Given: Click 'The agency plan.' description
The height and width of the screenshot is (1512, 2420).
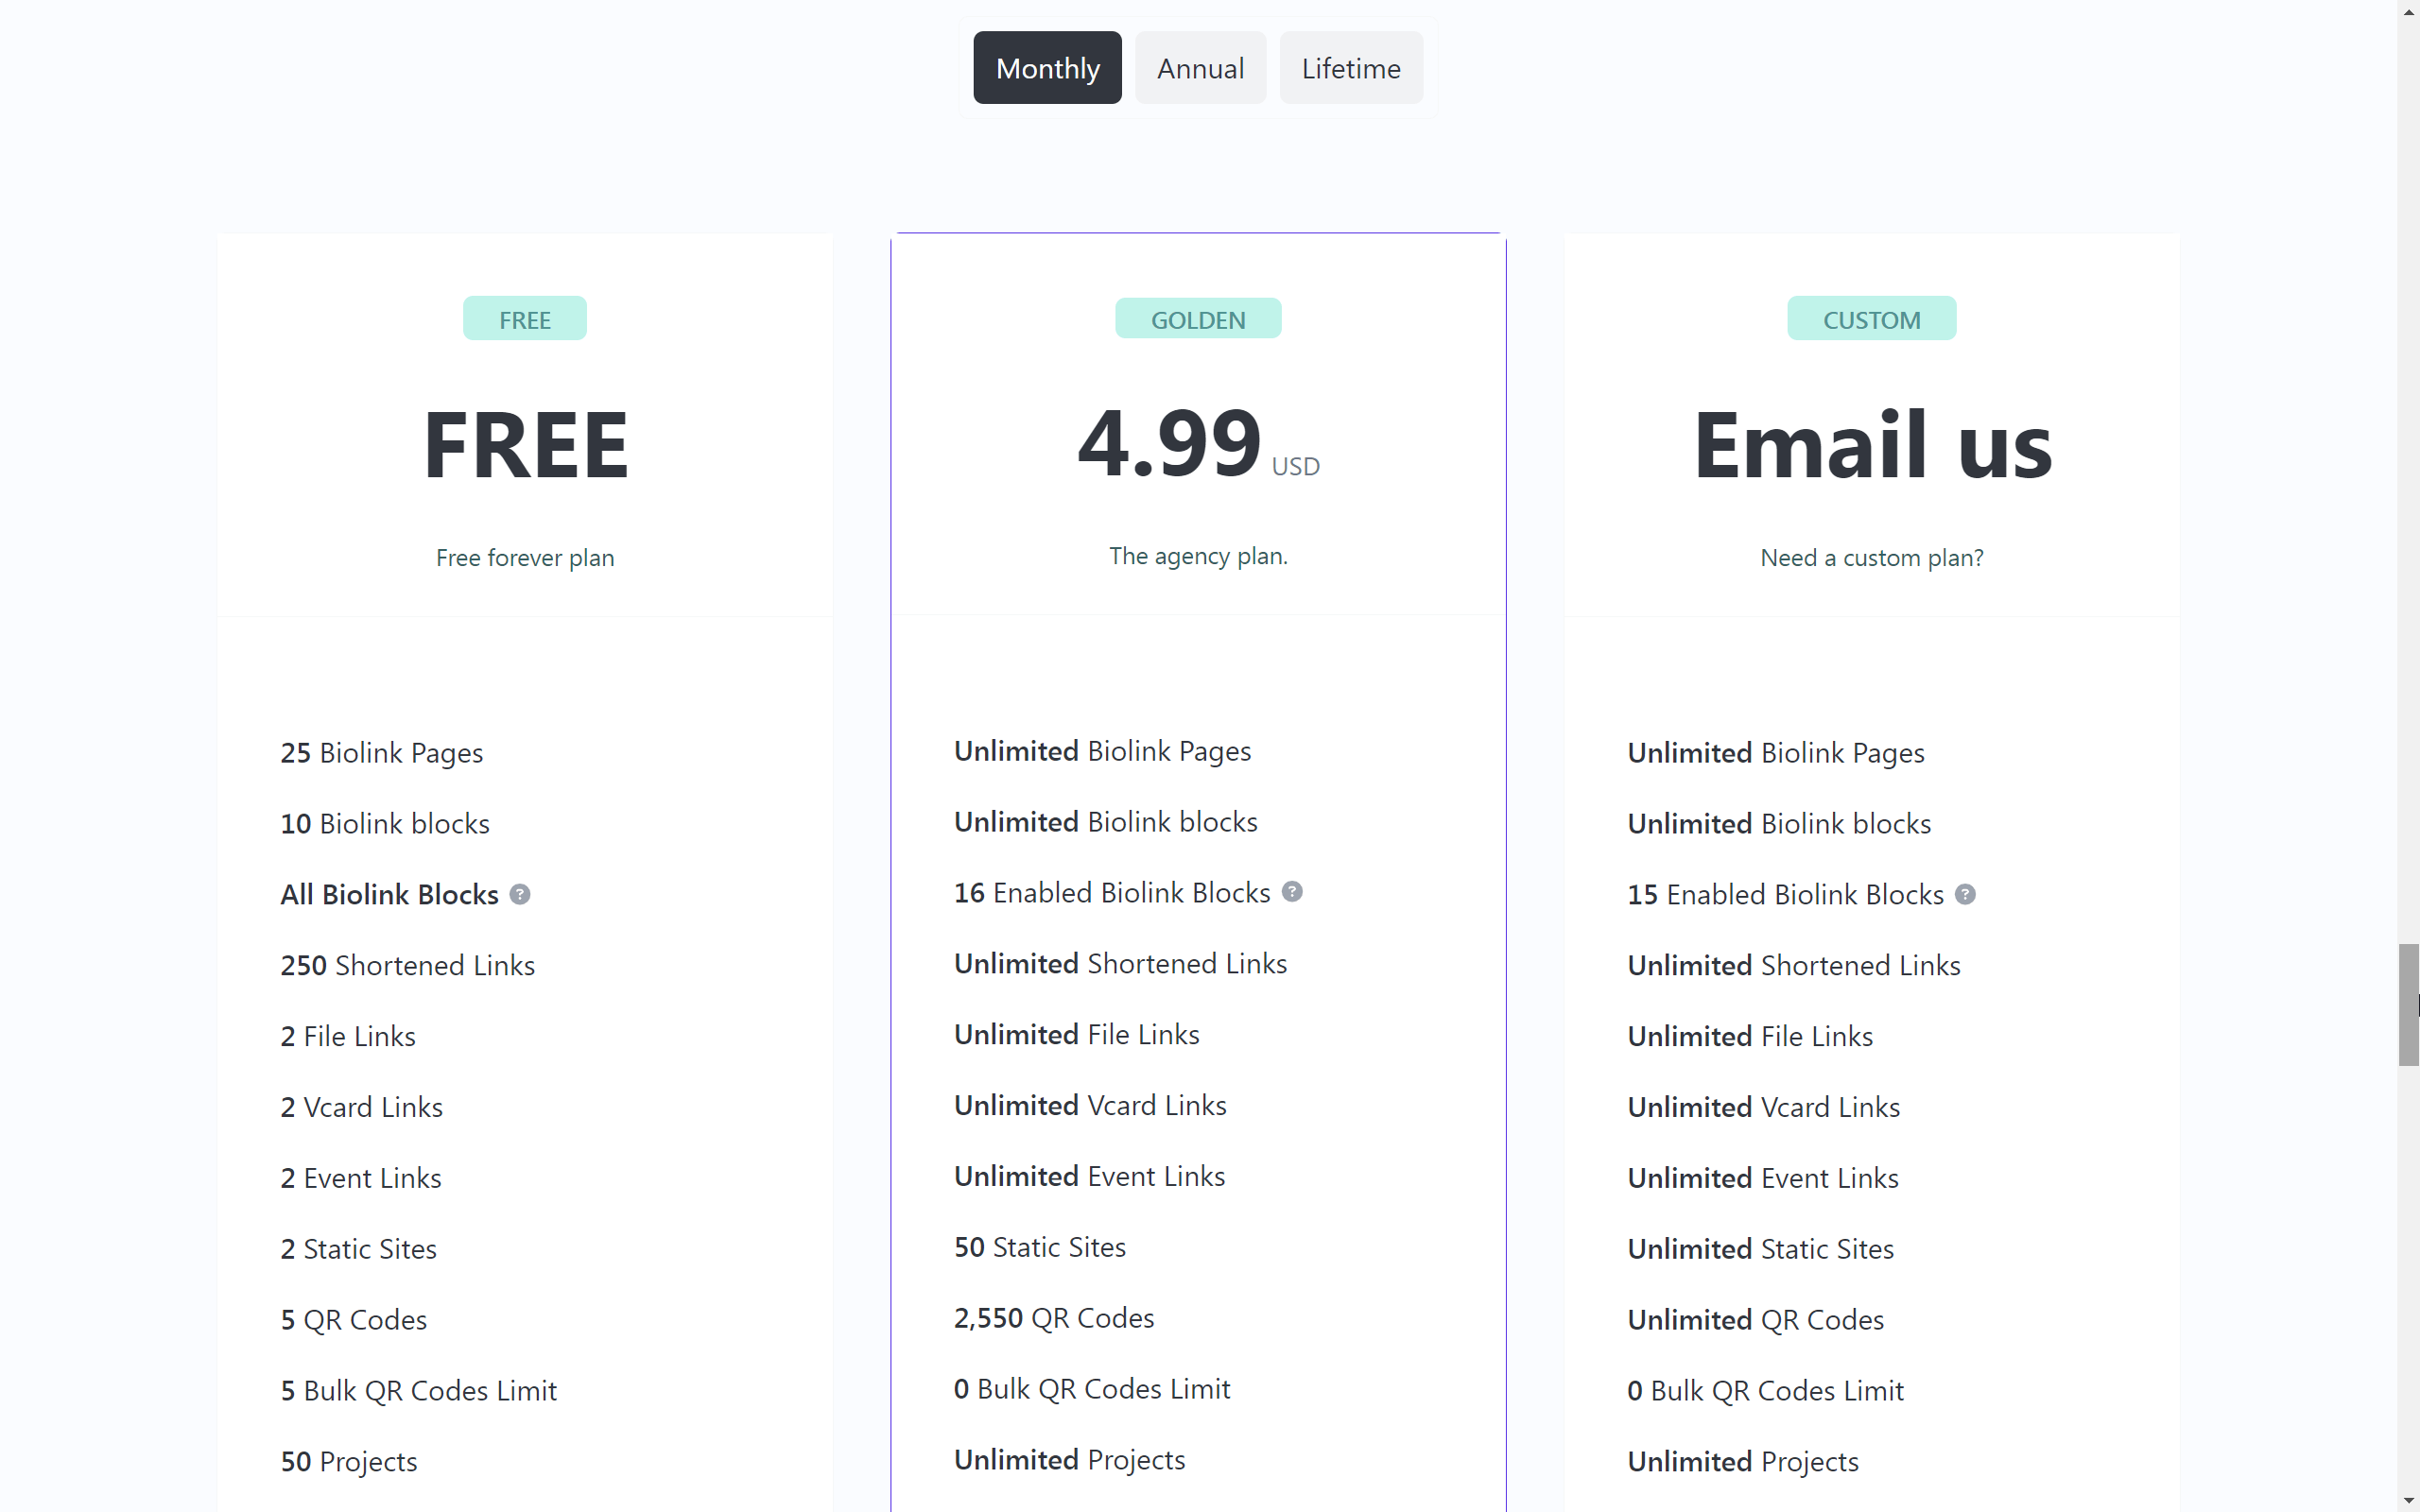Looking at the screenshot, I should pos(1198,555).
